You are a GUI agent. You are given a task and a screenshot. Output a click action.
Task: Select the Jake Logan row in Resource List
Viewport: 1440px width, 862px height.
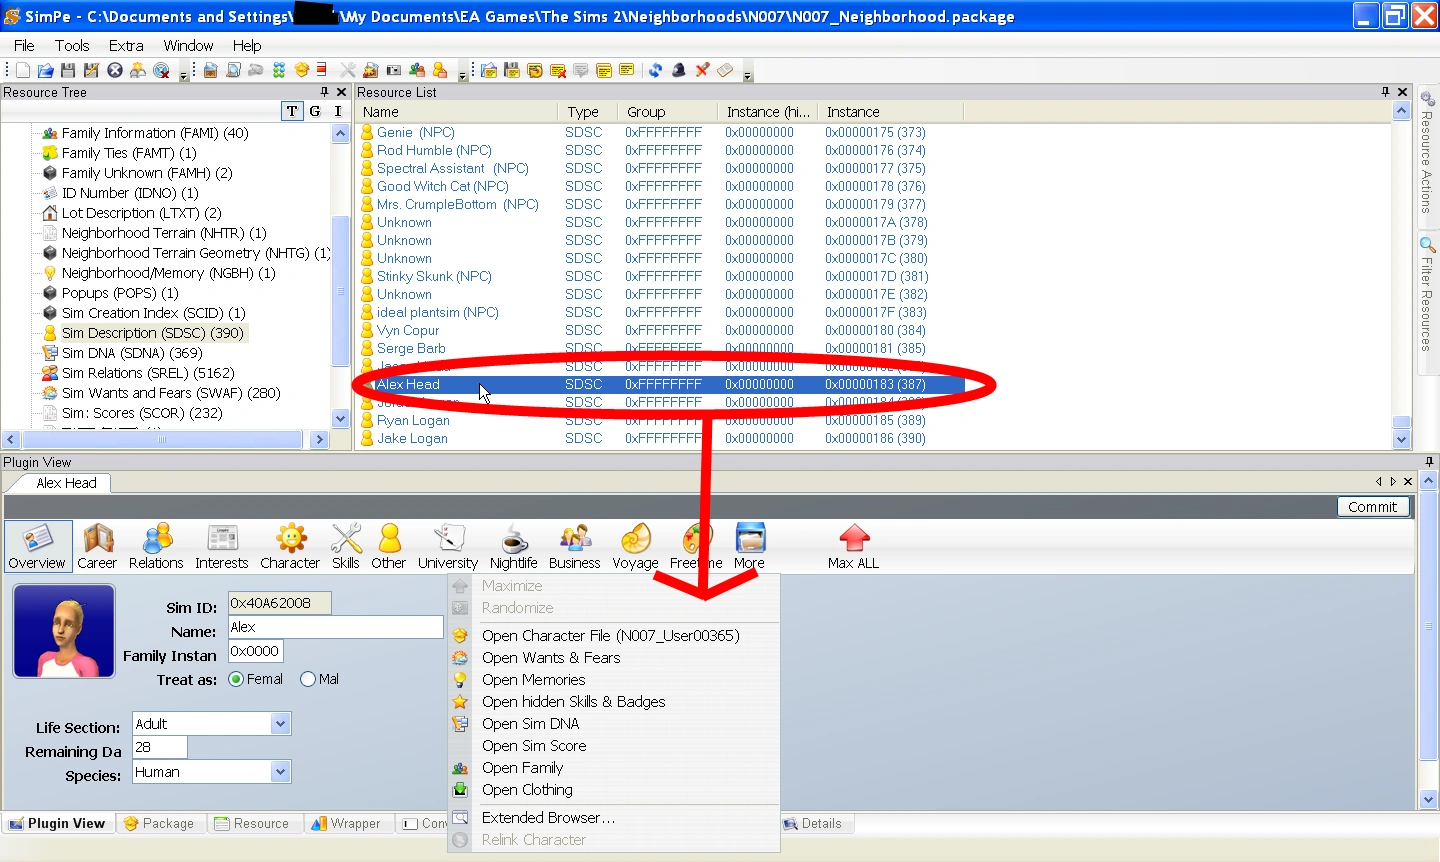[660, 438]
